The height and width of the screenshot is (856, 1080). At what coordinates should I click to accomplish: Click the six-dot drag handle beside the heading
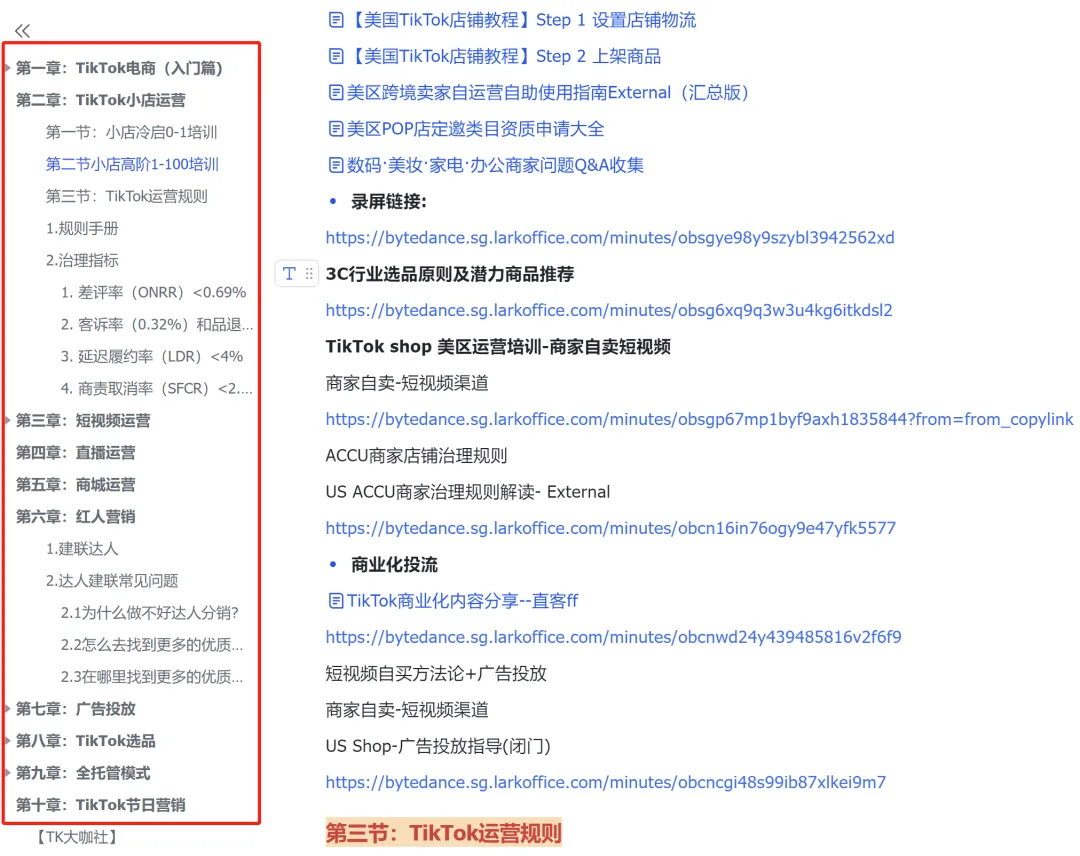(x=309, y=274)
